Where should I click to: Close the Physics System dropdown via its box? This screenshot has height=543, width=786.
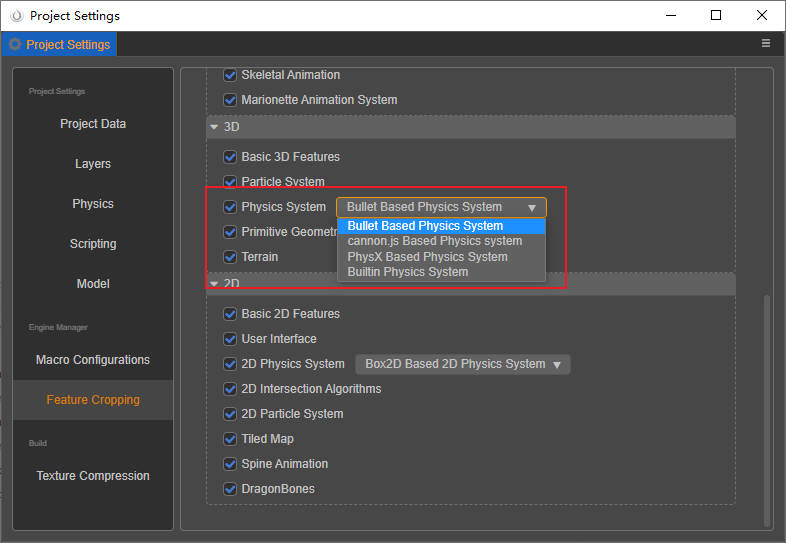pyautogui.click(x=441, y=207)
